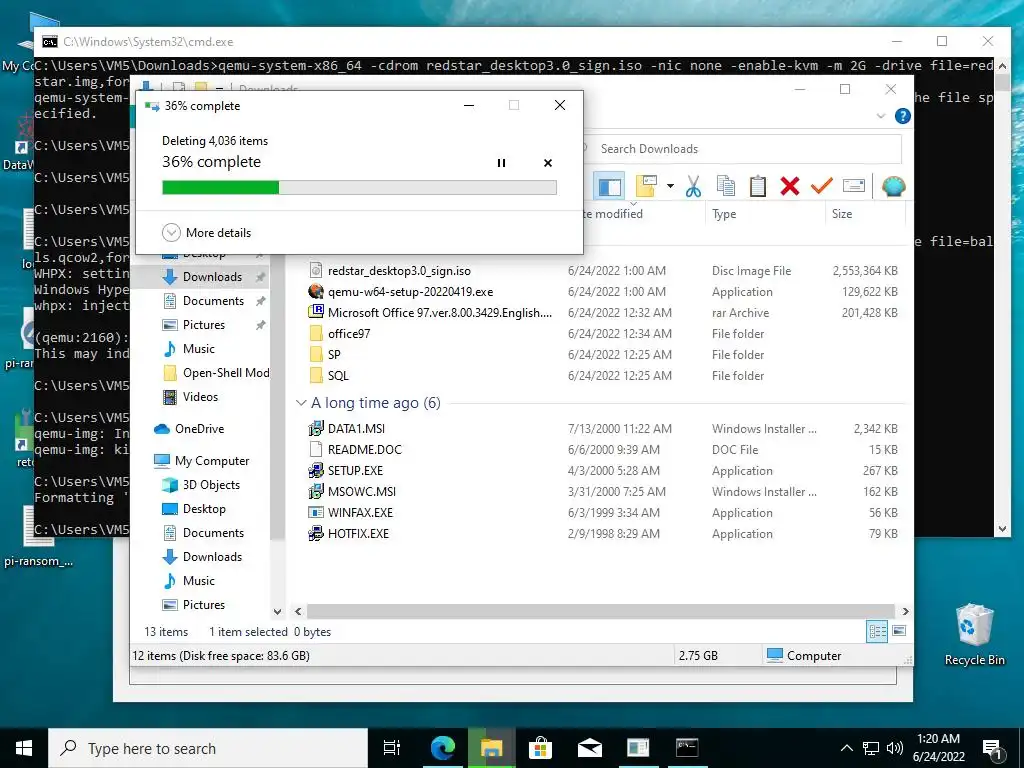The width and height of the screenshot is (1024, 768).
Task: Expand the ribbon chevron near Help
Action: point(881,116)
